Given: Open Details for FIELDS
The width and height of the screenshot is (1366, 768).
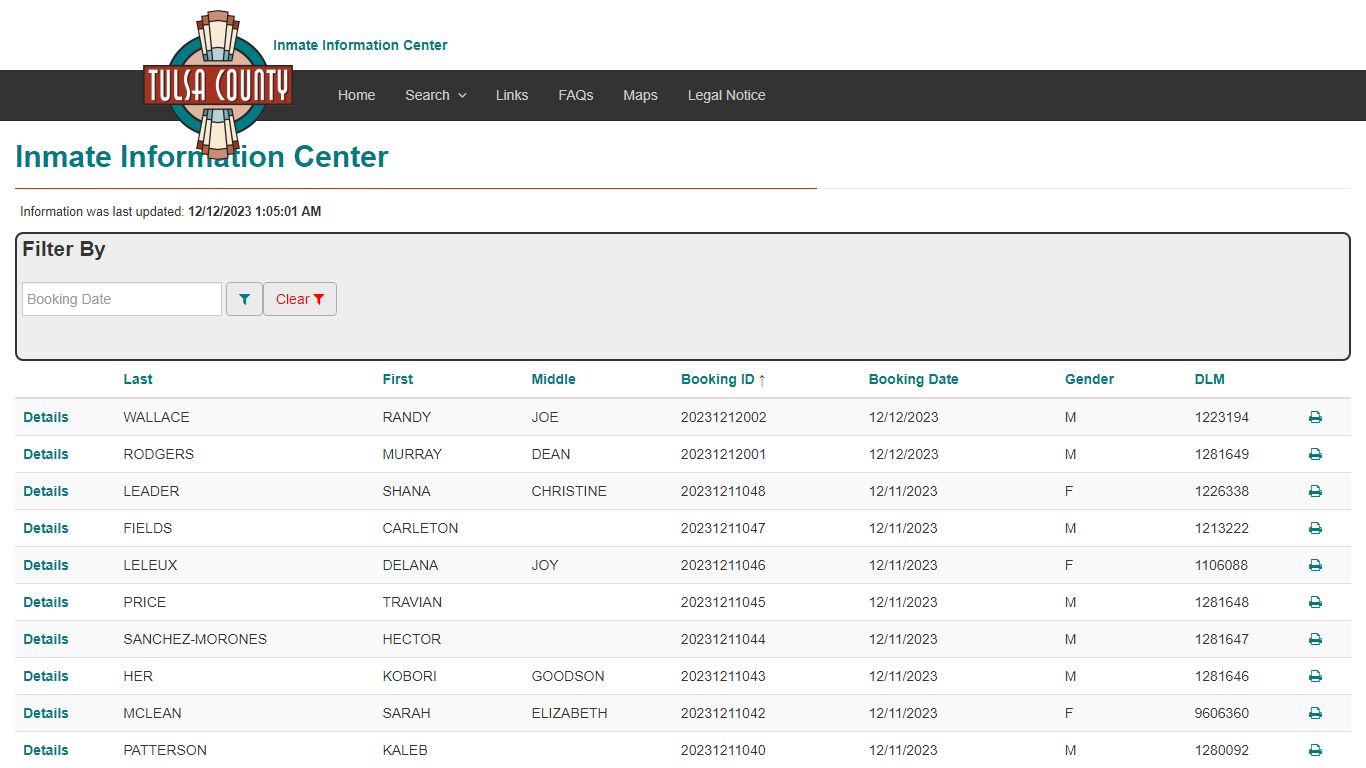Looking at the screenshot, I should click(x=46, y=528).
